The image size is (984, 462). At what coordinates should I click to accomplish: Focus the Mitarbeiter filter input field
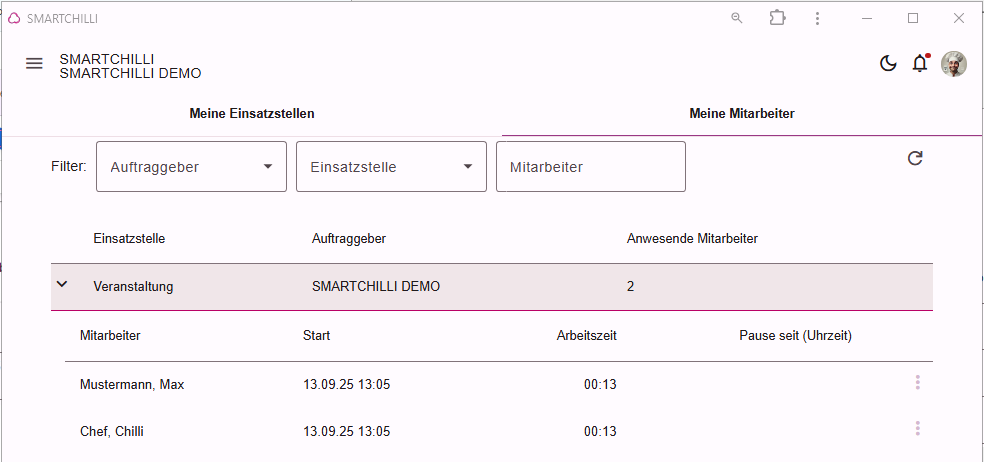591,166
